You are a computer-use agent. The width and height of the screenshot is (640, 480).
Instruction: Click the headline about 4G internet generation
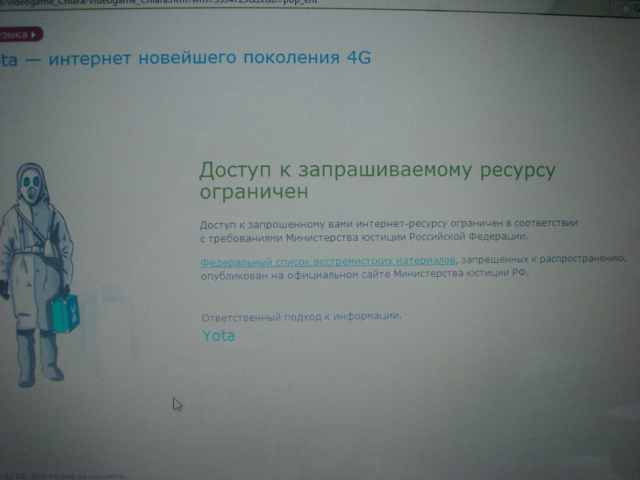click(185, 58)
